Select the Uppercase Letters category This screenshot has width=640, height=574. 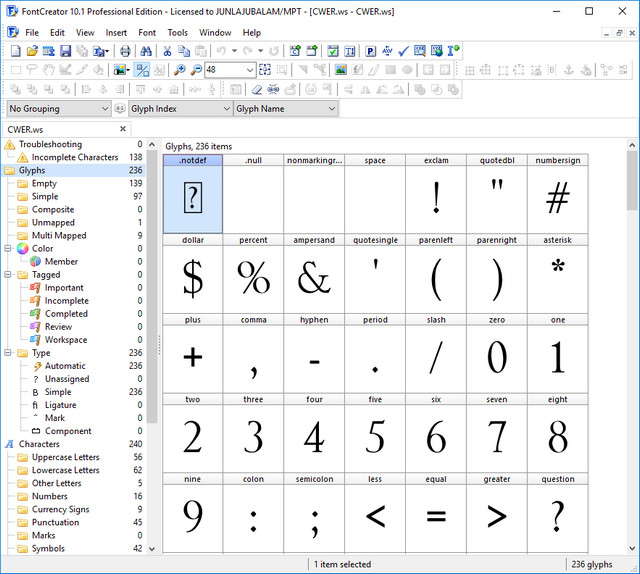65,457
